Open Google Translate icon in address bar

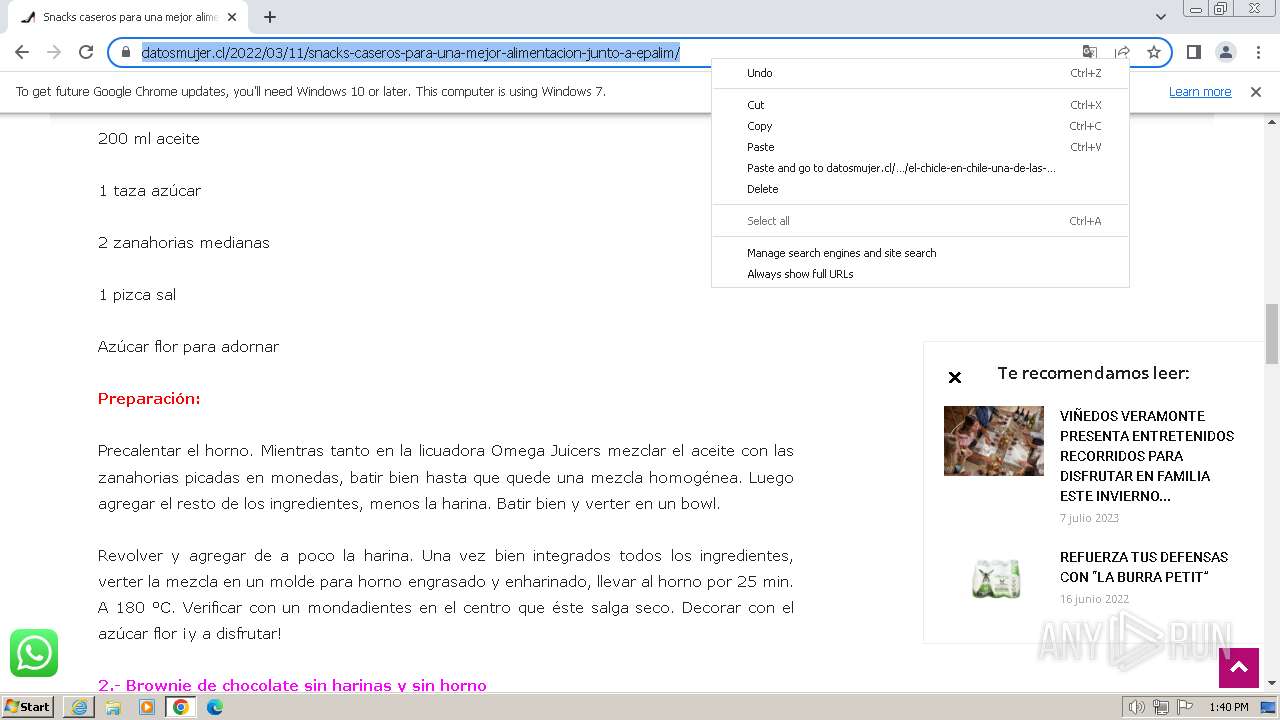[x=1090, y=52]
